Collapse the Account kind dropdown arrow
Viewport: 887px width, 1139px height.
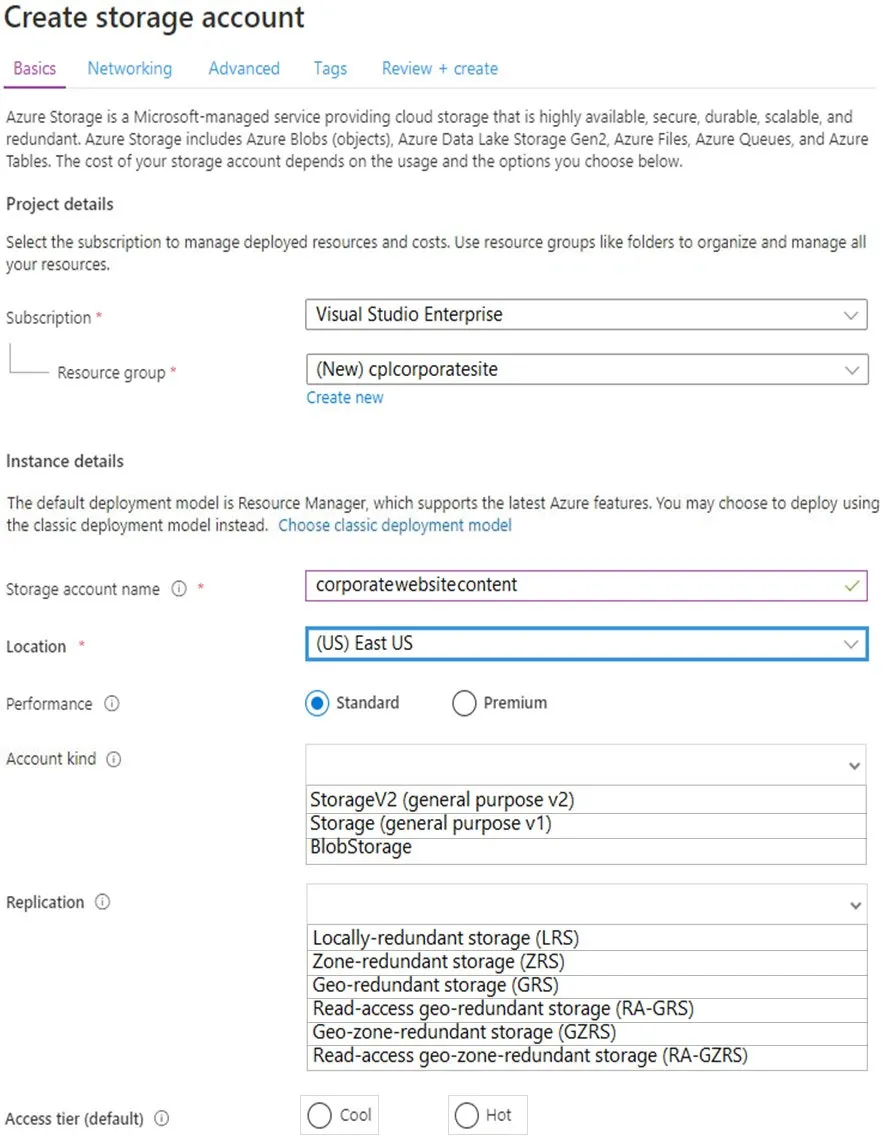coord(854,766)
